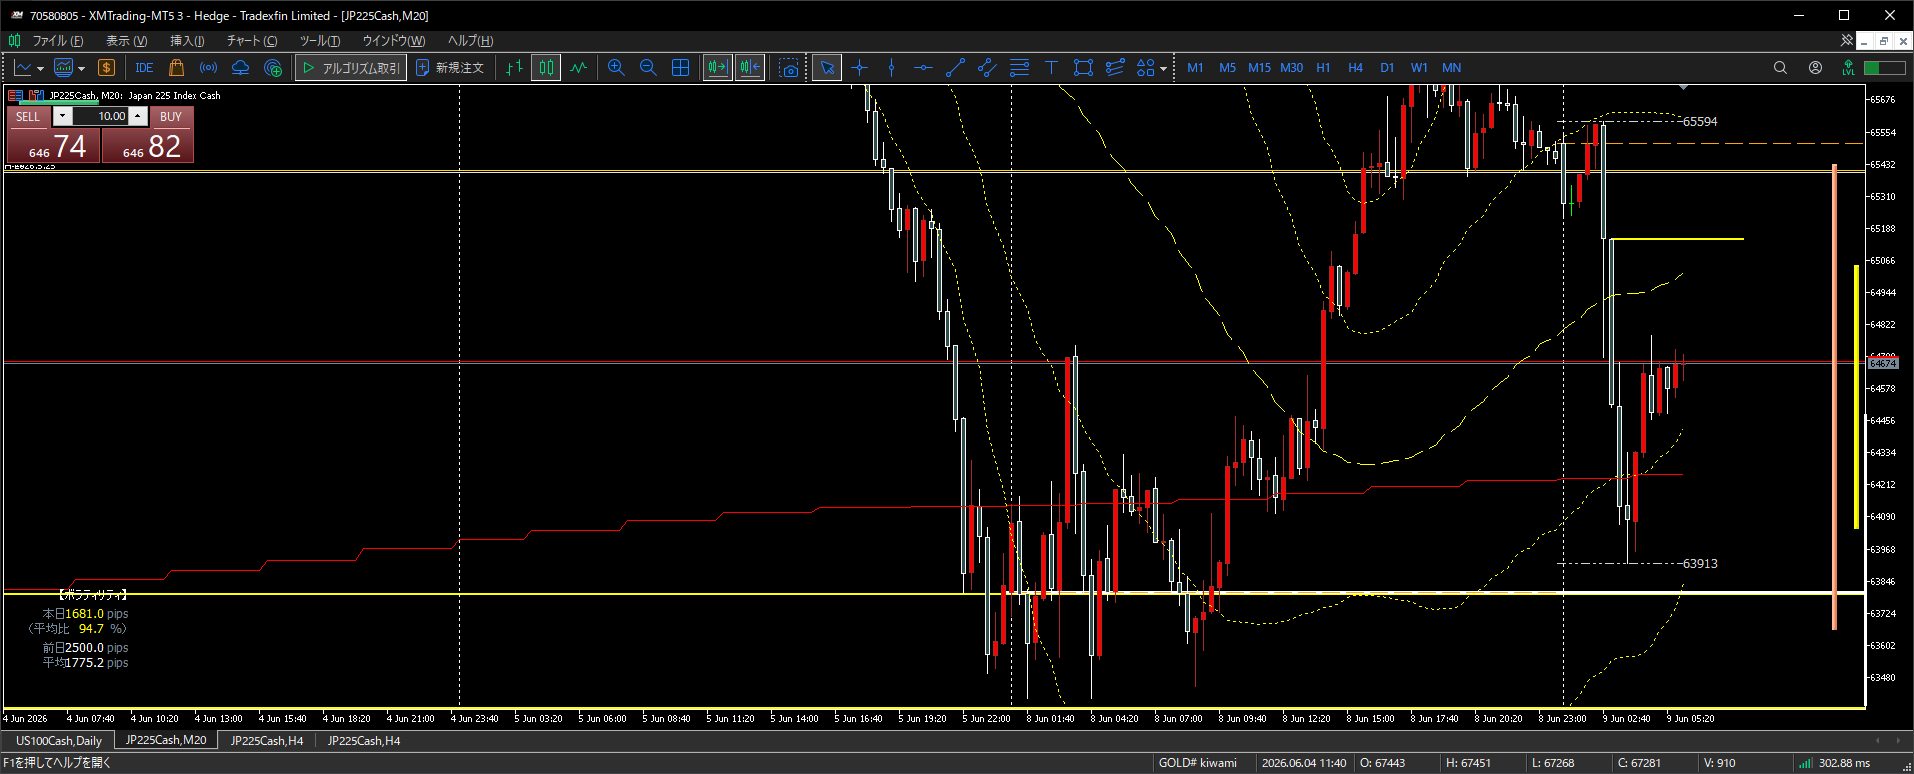The height and width of the screenshot is (774, 1914).
Task: Toggle Algo Trading button
Action: pyautogui.click(x=351, y=68)
